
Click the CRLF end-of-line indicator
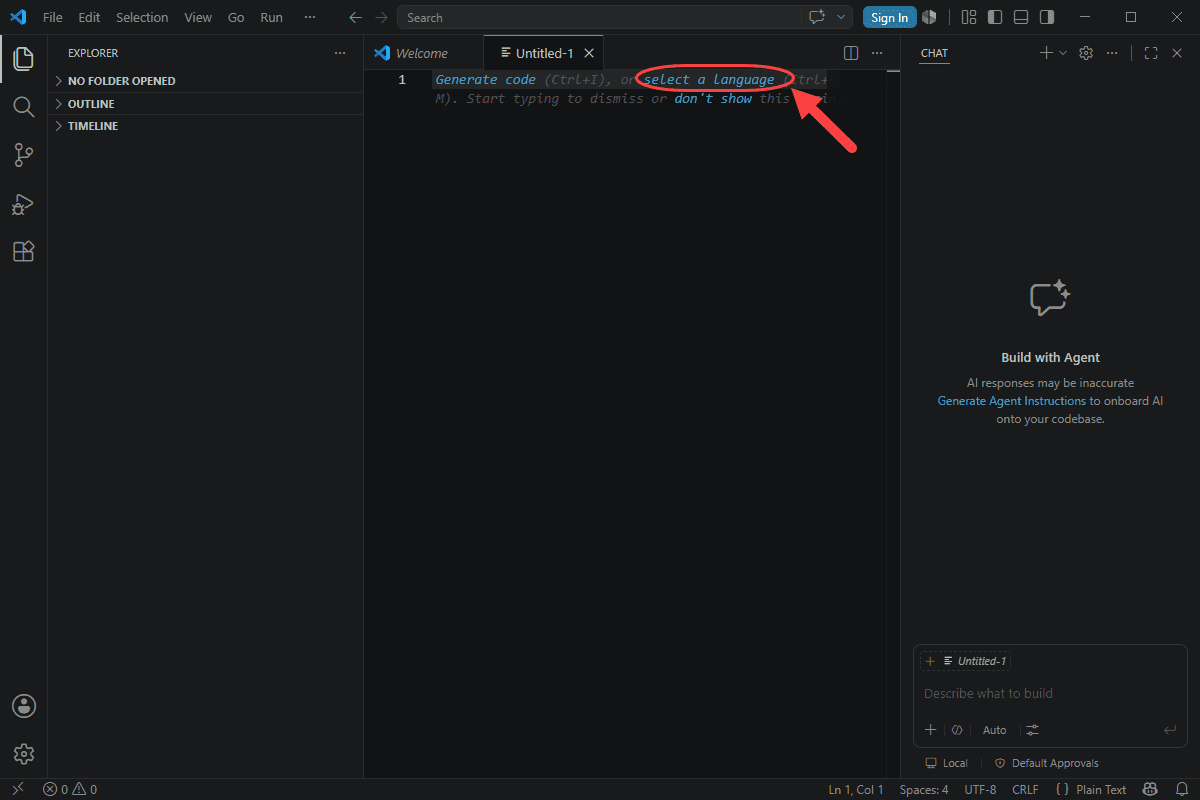(x=1026, y=790)
